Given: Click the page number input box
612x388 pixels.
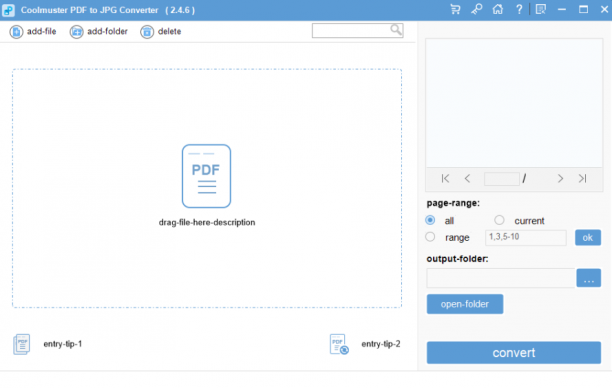Looking at the screenshot, I should pyautogui.click(x=502, y=179).
